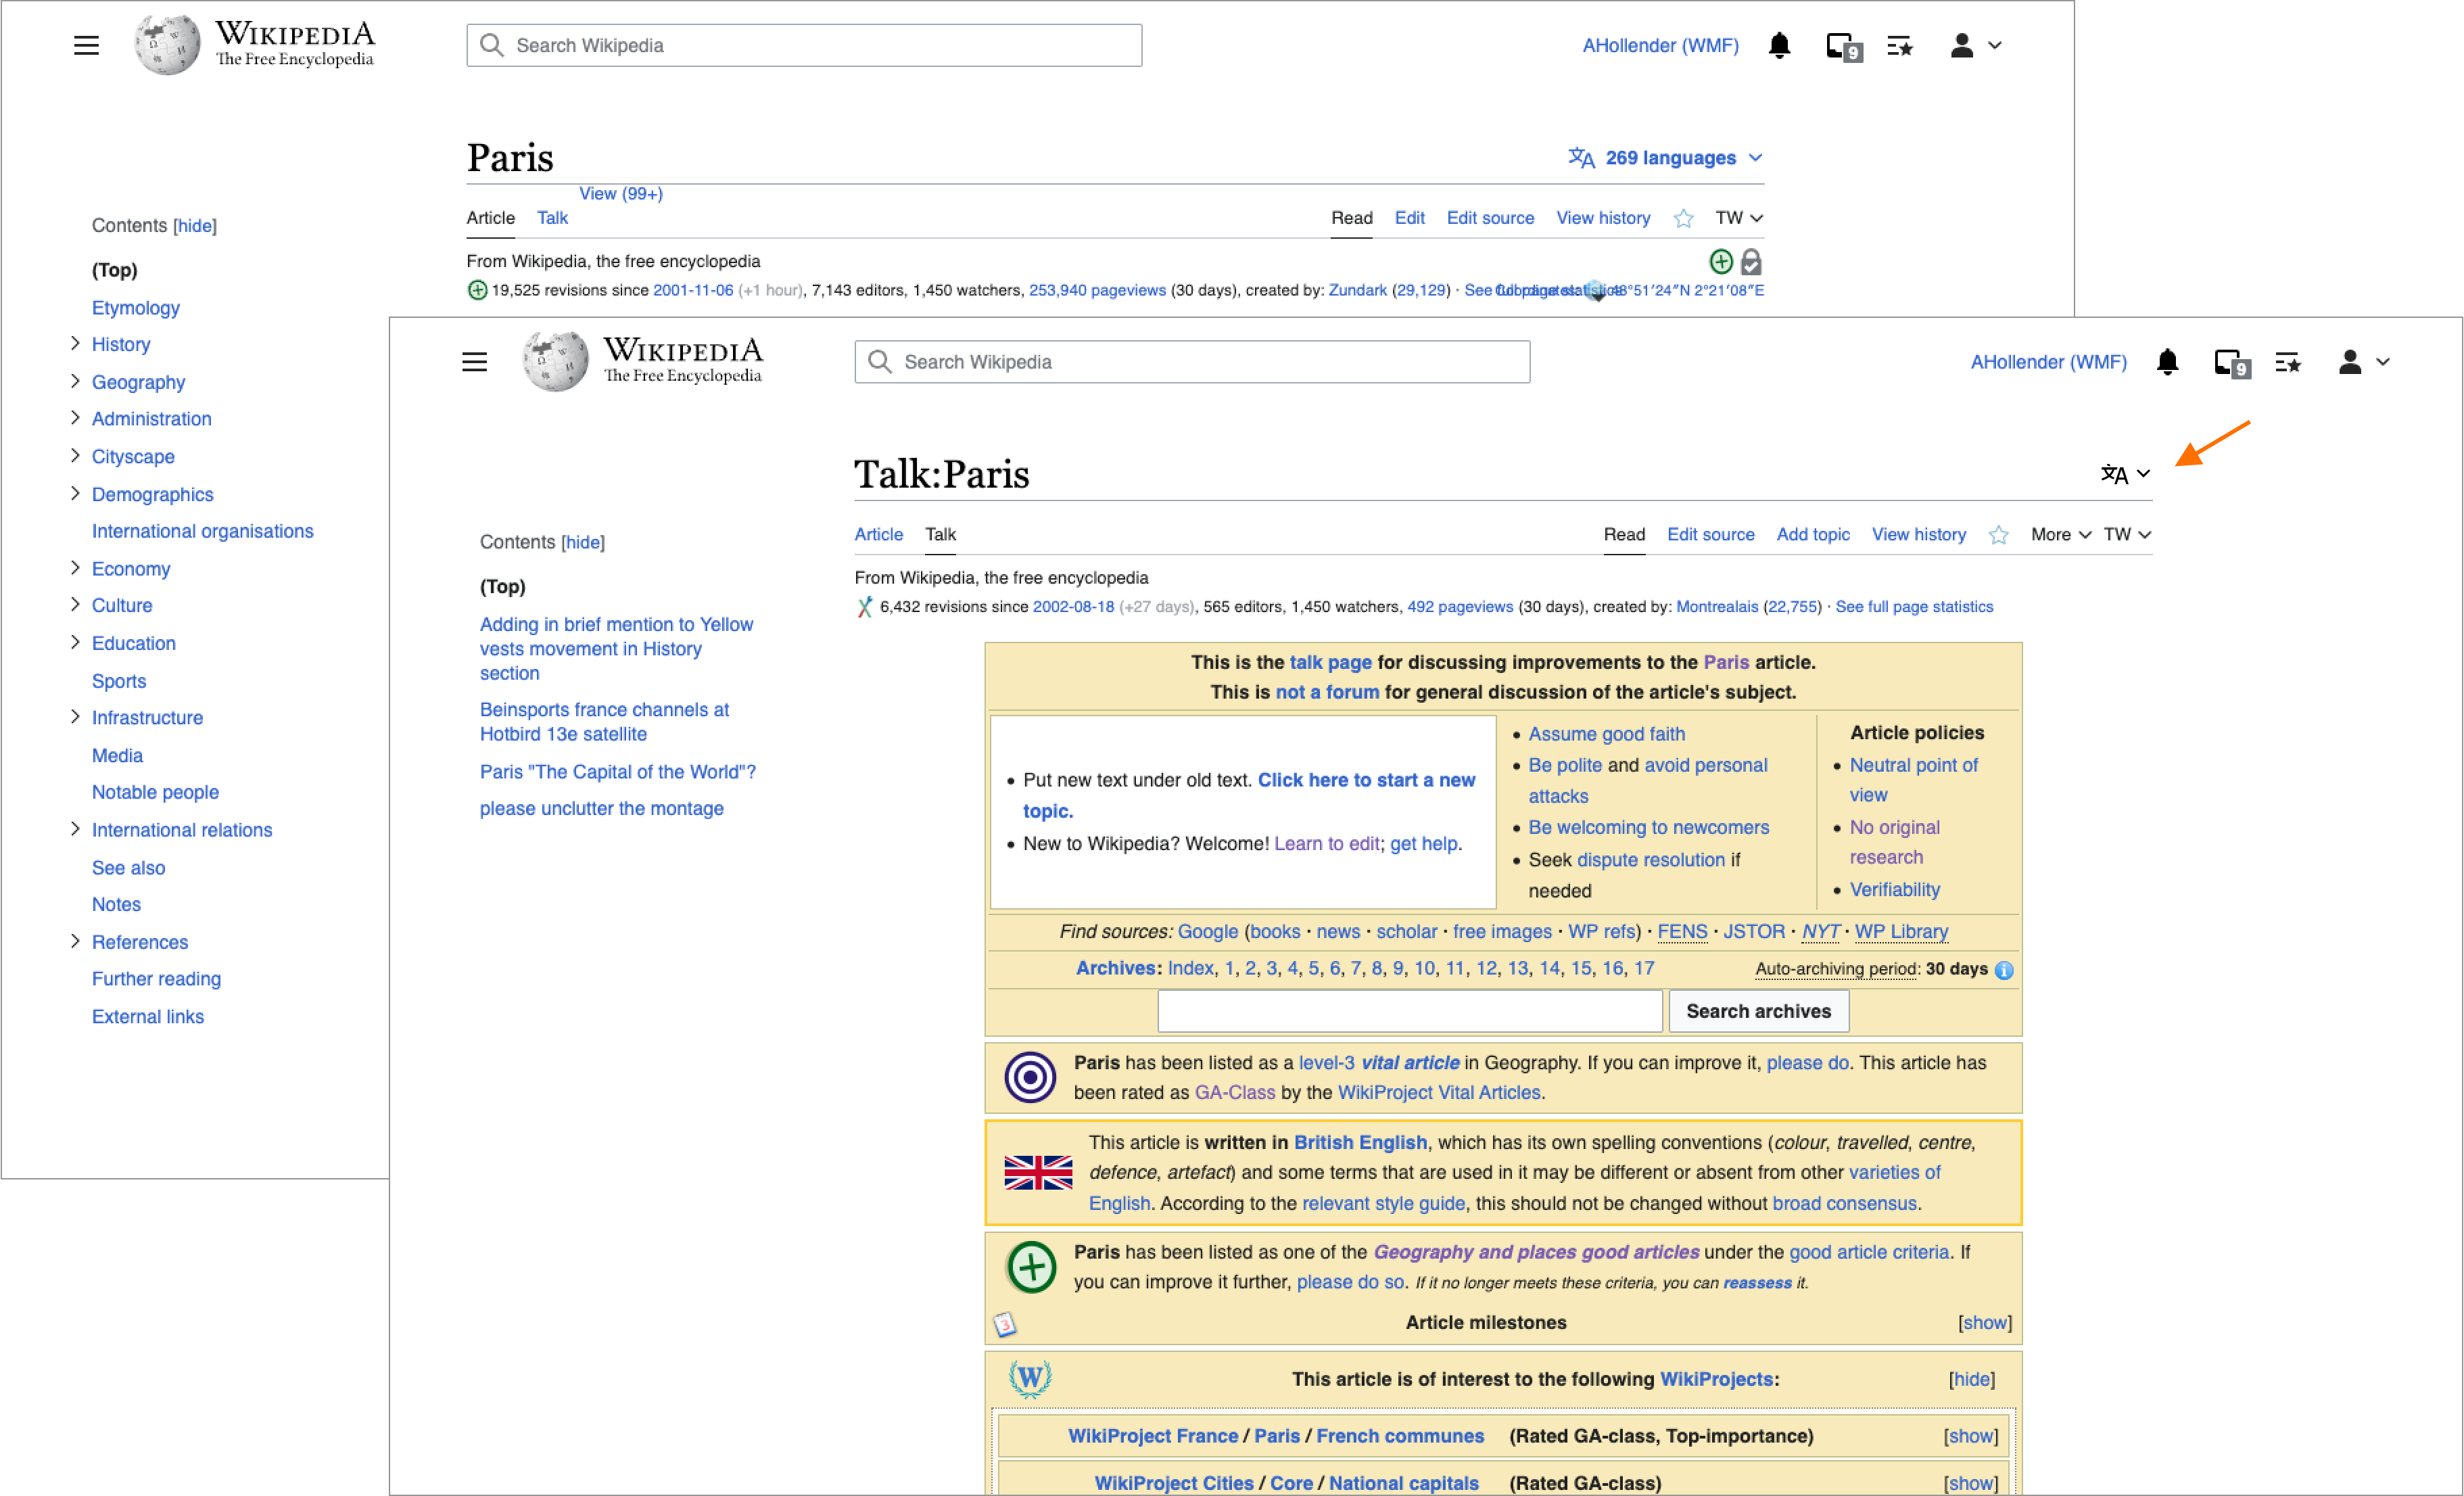Hide the WikiProjects list
2464x1496 pixels.
point(1971,1380)
